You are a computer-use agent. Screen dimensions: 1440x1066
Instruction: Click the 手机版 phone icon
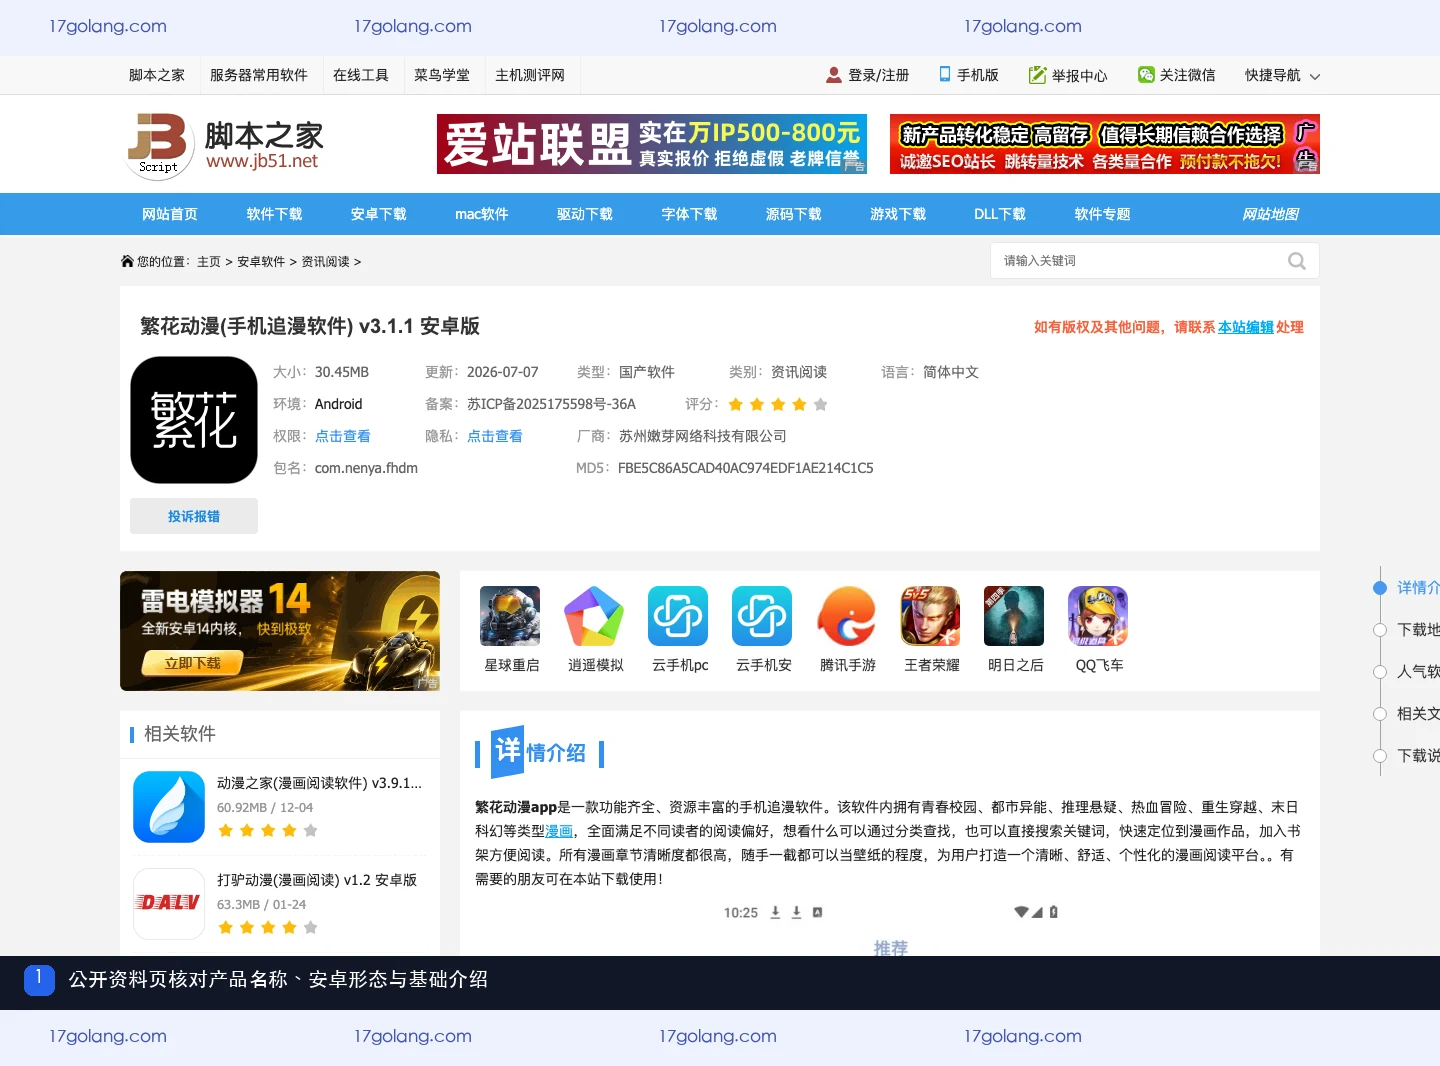point(945,74)
